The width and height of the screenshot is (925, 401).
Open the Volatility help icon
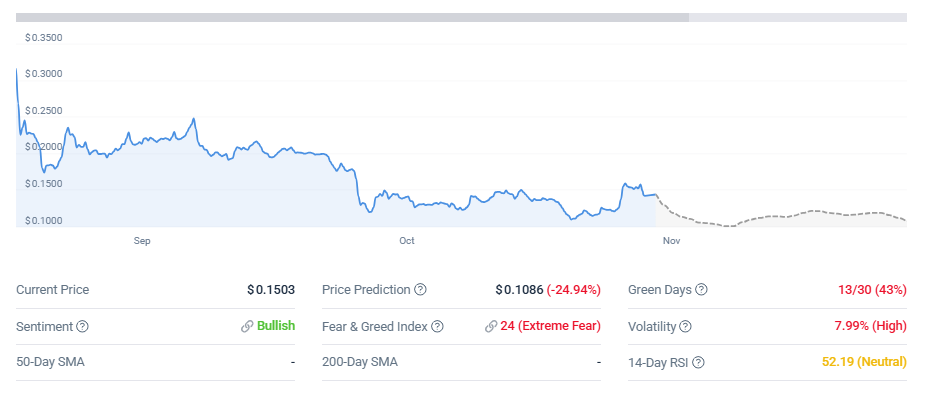pos(685,326)
